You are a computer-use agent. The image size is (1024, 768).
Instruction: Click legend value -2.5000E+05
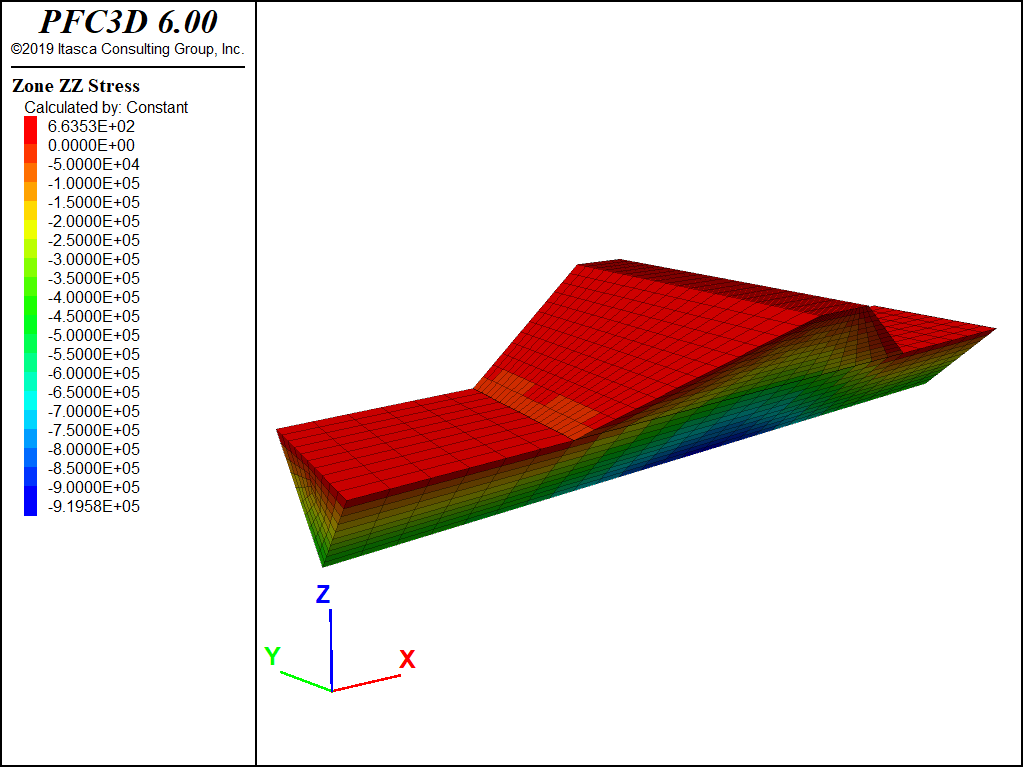(x=94, y=240)
